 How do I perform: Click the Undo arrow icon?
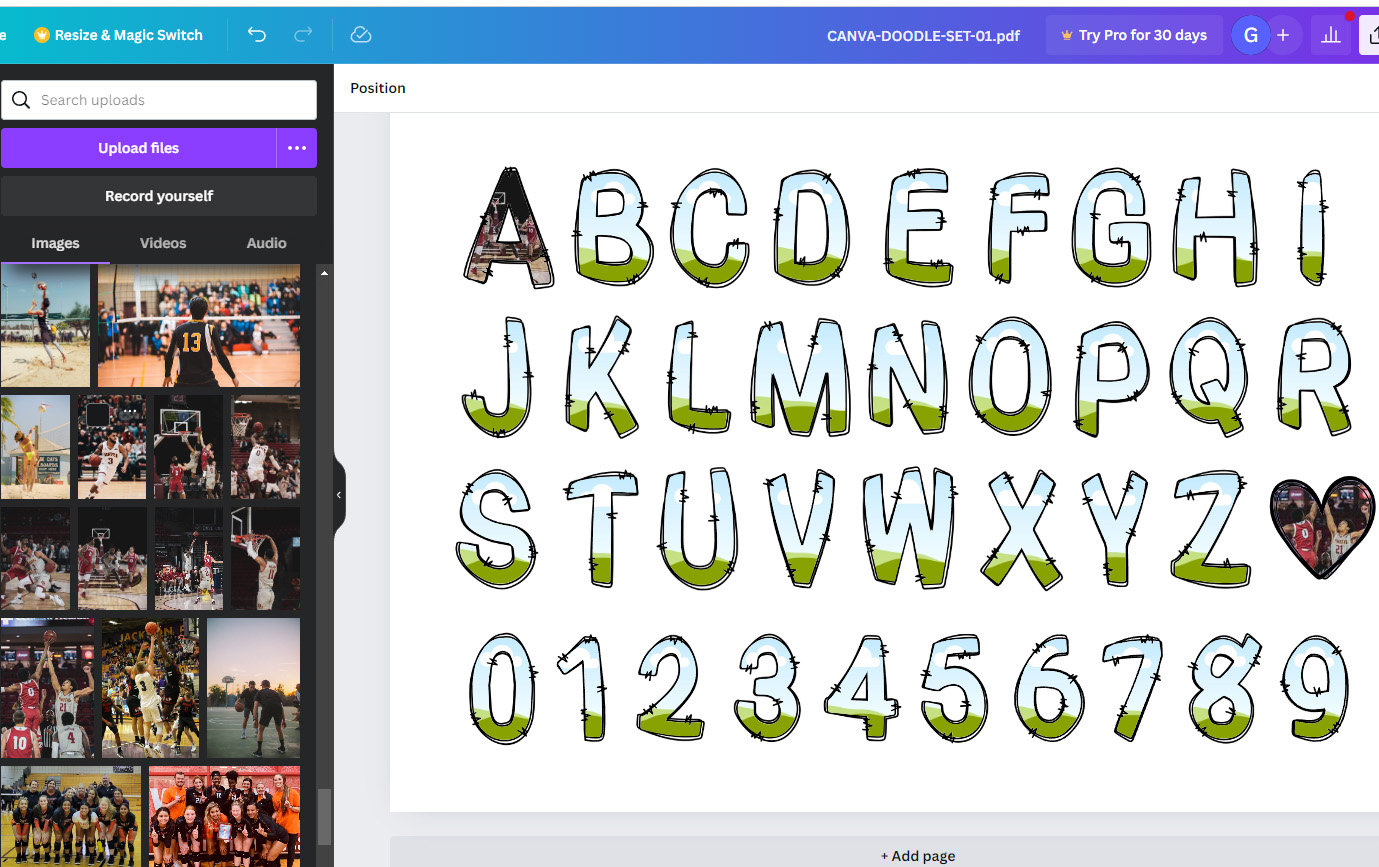(257, 34)
